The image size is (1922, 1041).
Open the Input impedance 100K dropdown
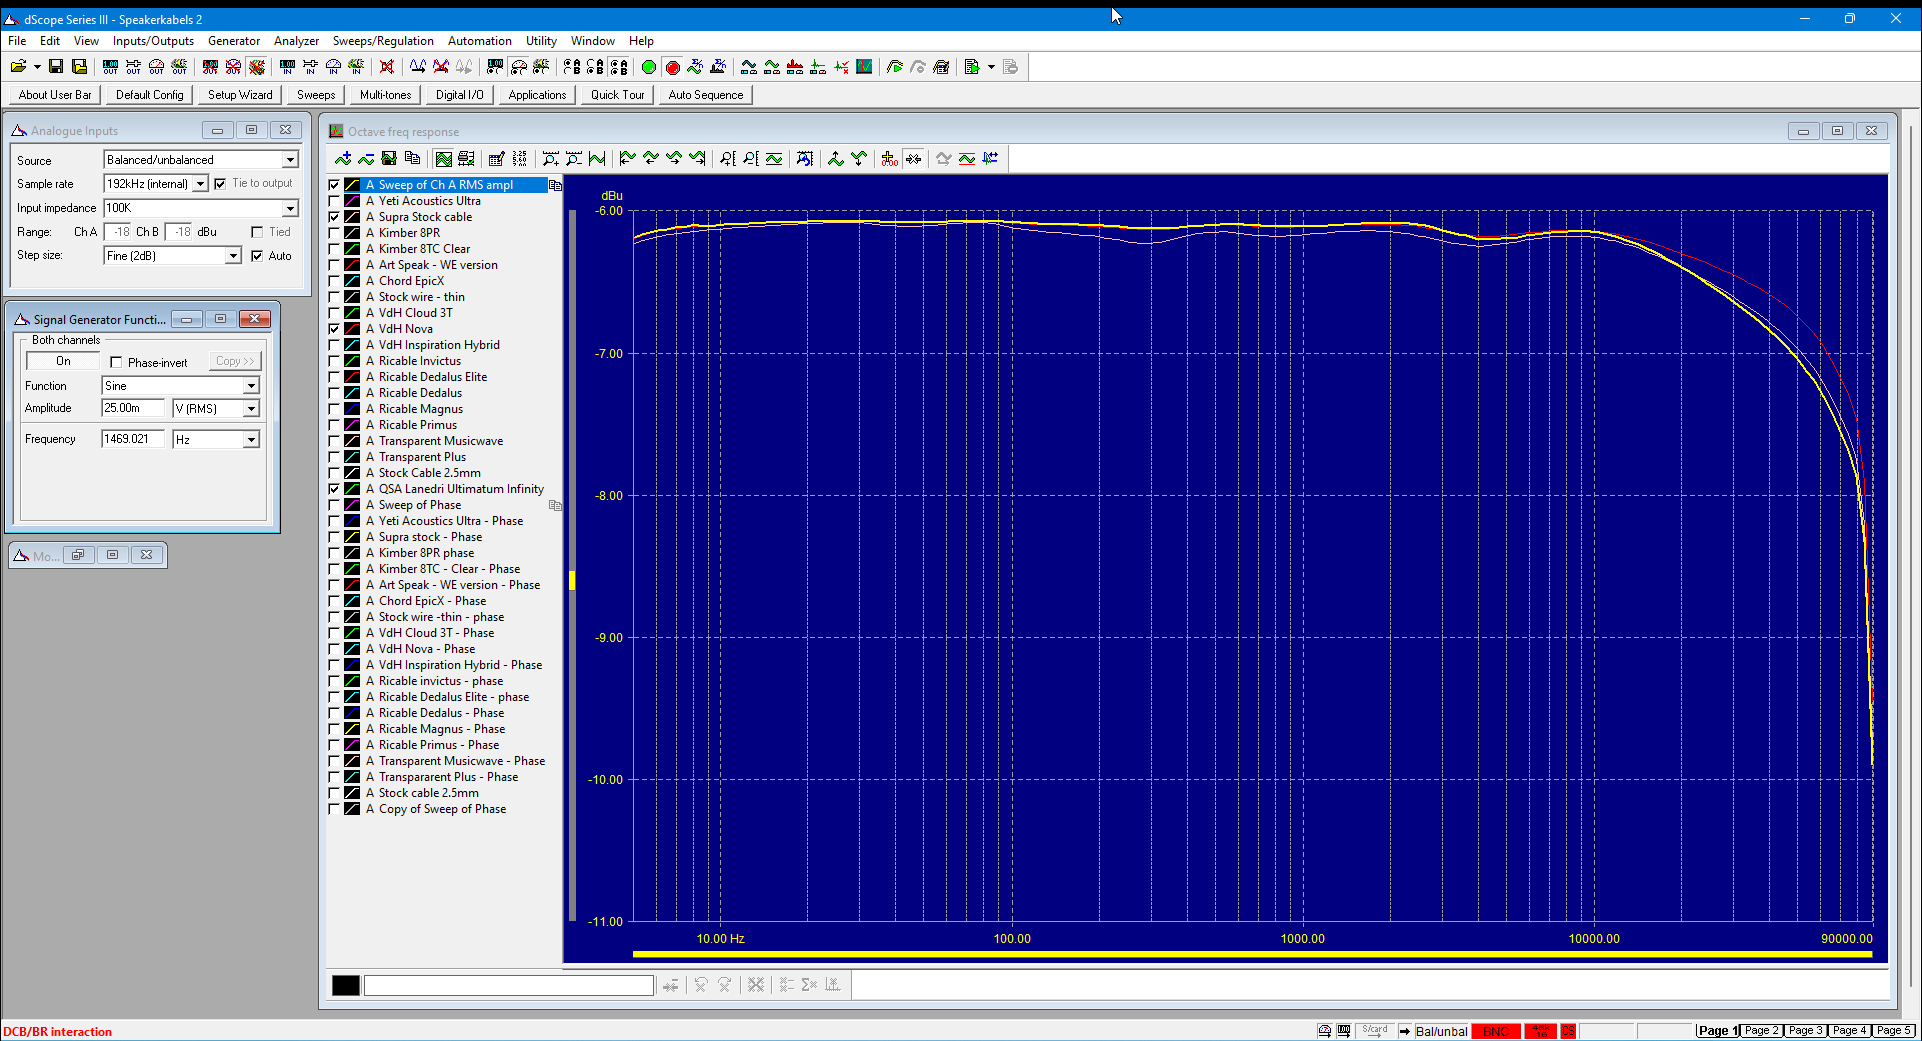(290, 208)
